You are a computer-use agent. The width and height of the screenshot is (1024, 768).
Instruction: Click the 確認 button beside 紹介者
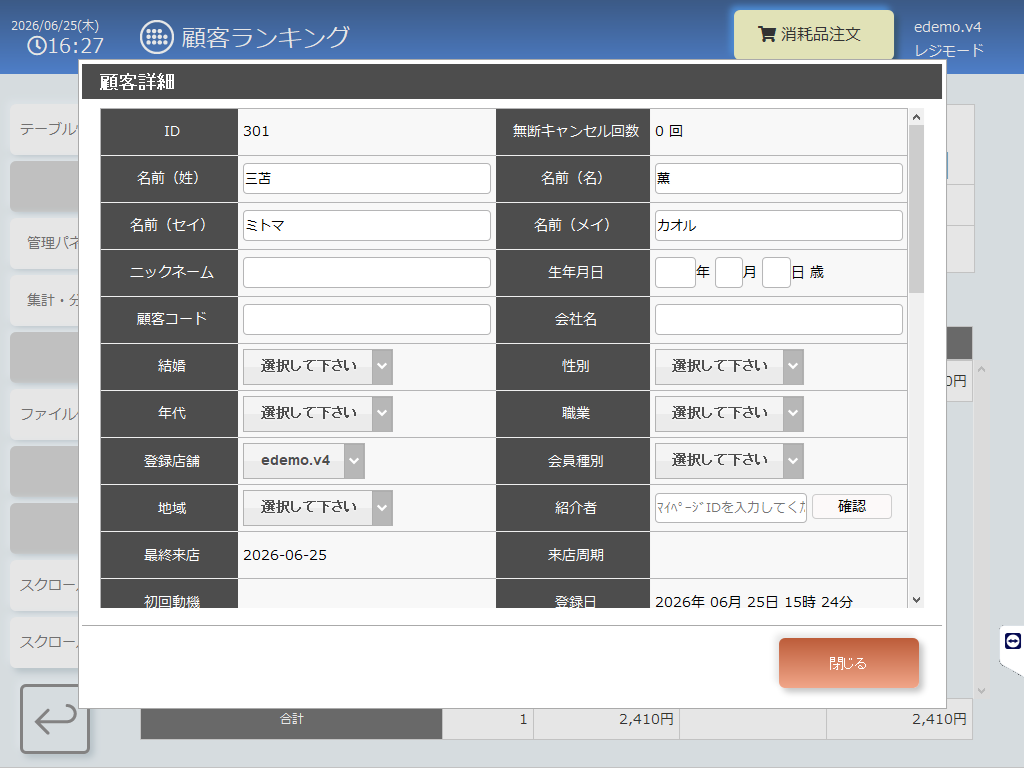pos(852,506)
